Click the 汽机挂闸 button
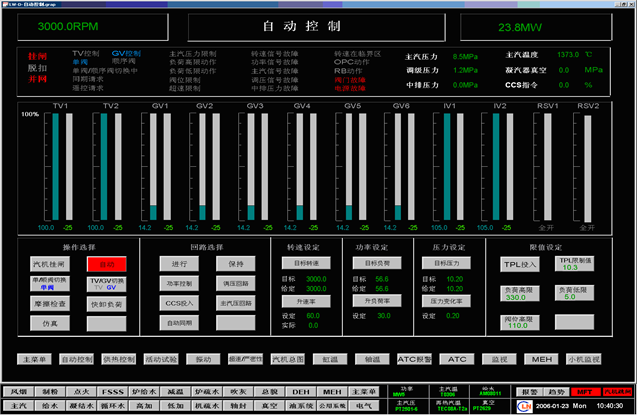The width and height of the screenshot is (637, 415). [x=50, y=264]
